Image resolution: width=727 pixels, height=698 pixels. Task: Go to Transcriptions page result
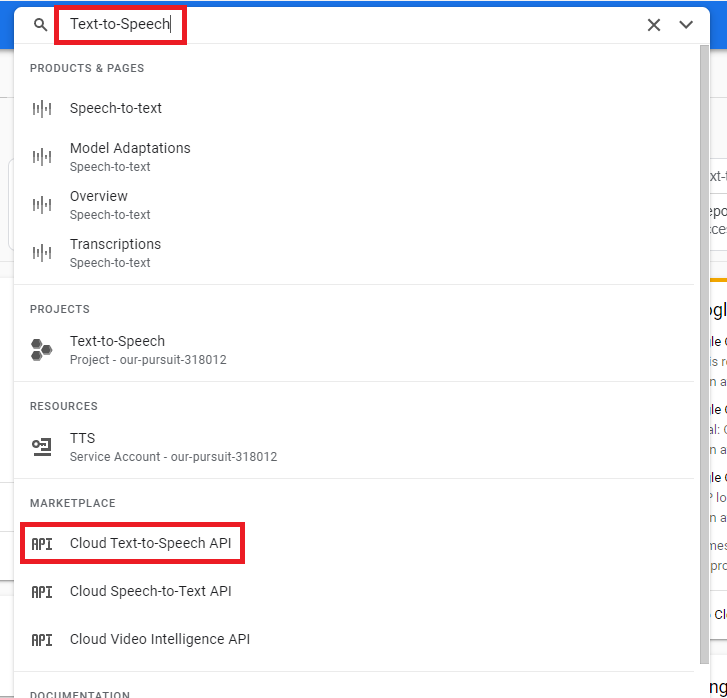115,245
